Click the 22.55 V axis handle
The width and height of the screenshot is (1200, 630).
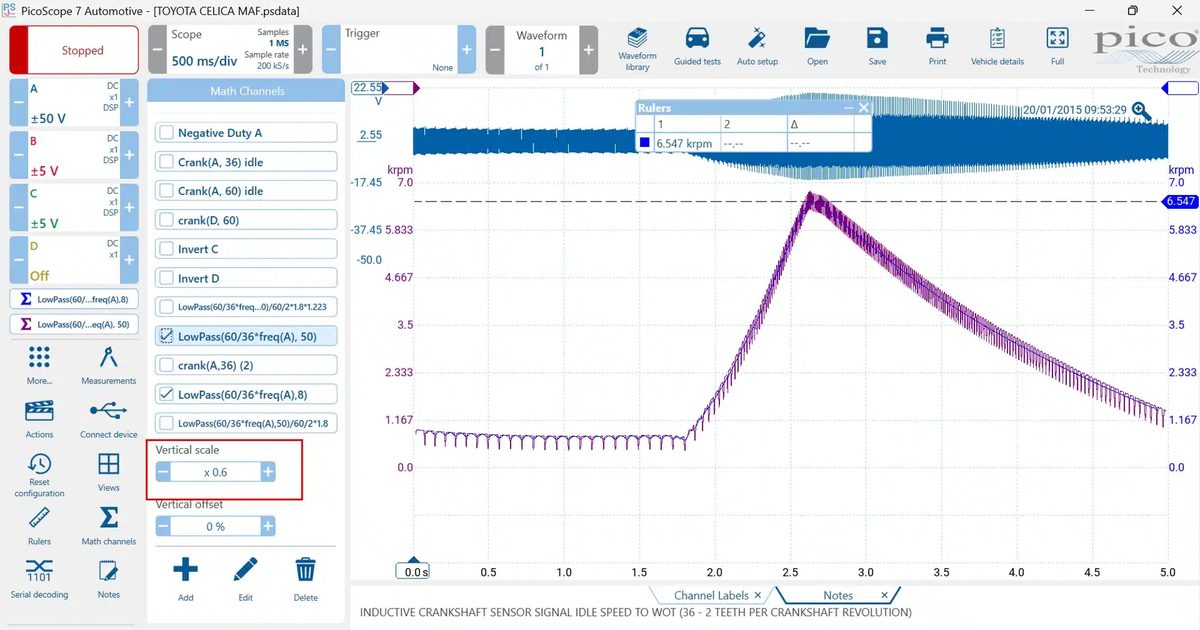pyautogui.click(x=368, y=87)
